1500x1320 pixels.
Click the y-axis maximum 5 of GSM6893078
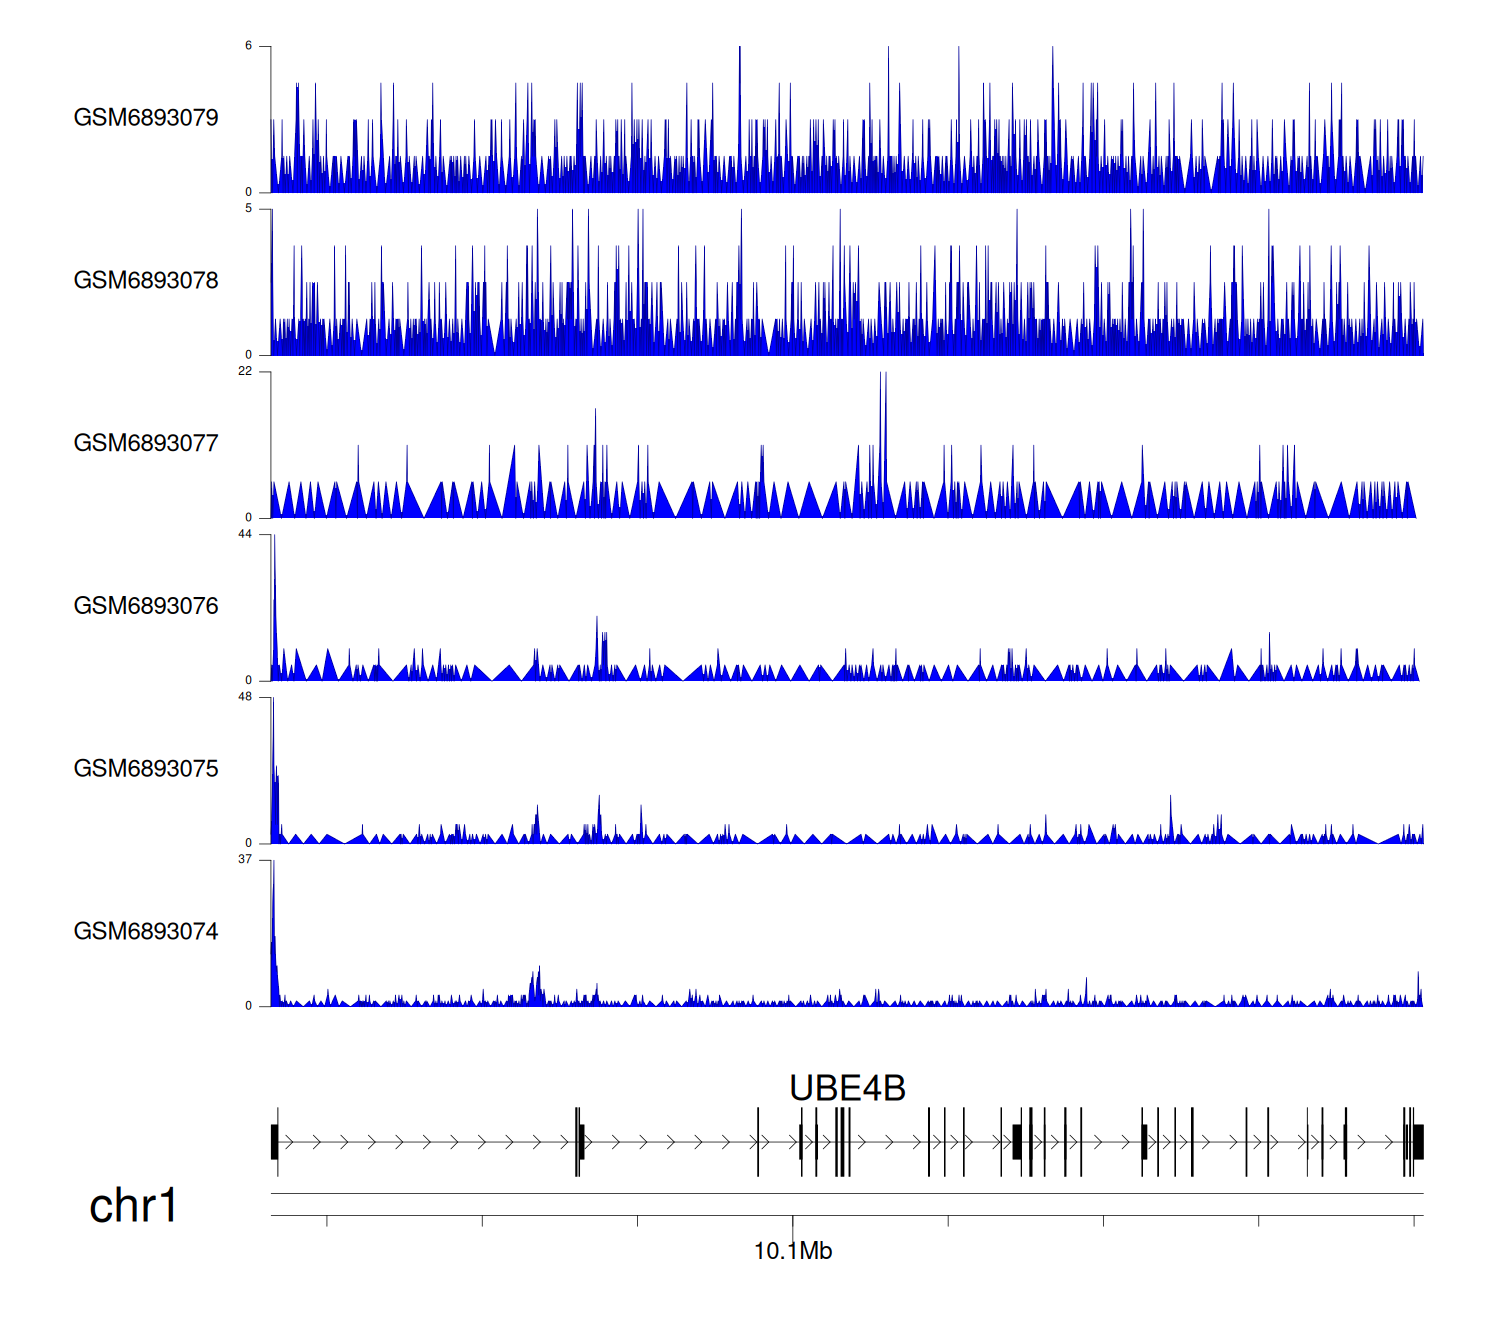tap(249, 209)
